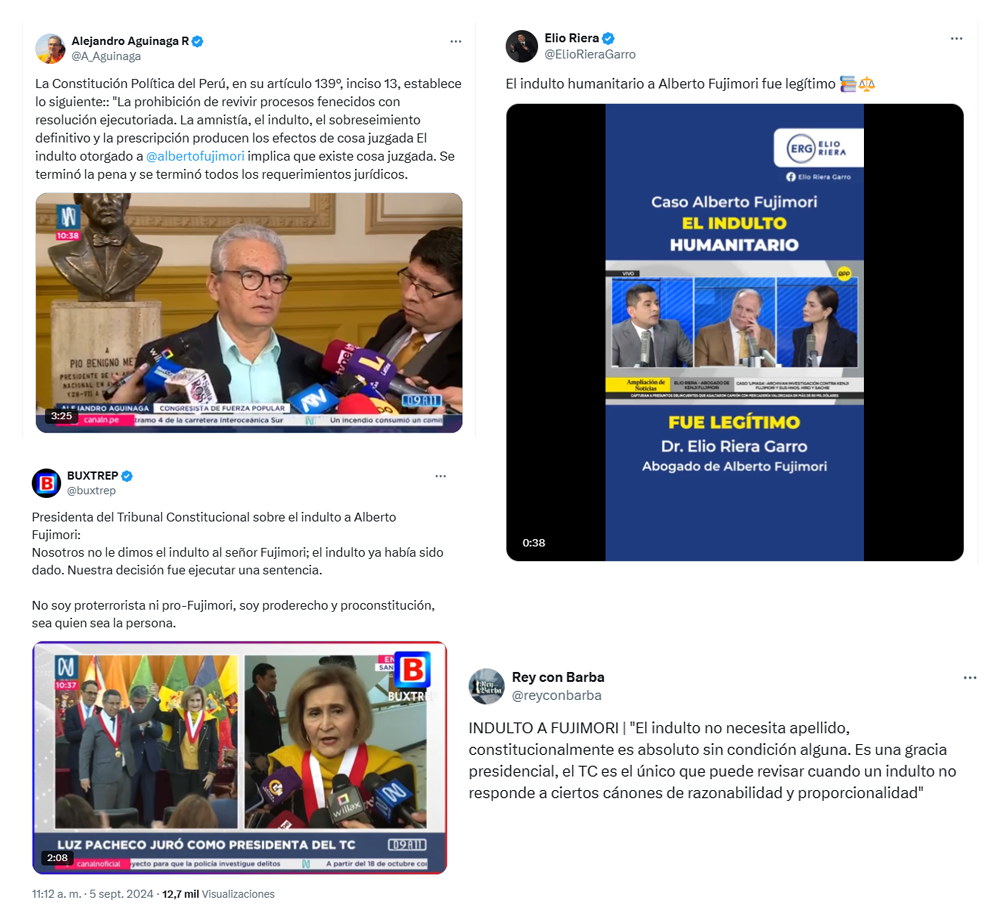
Task: Open more options on BUXTREP's tweet
Action: tap(441, 476)
